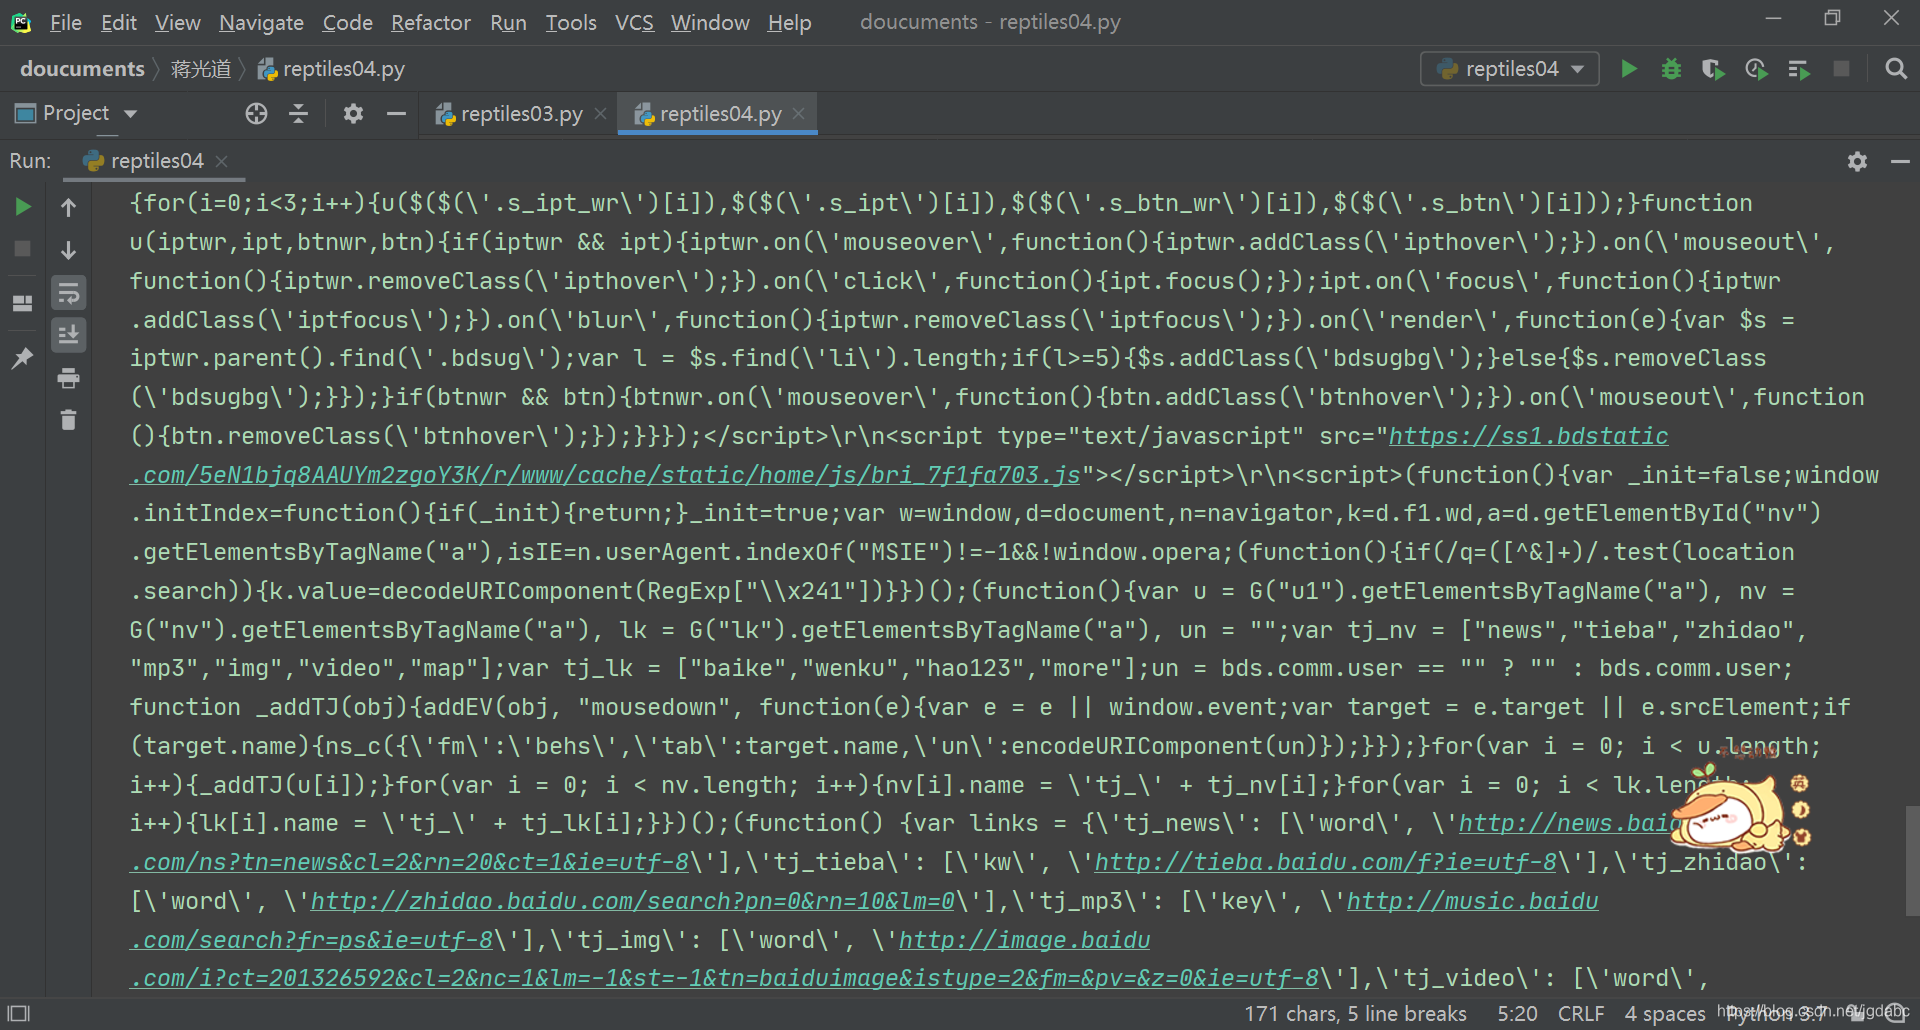Select the reptiles04 Run tab
This screenshot has width=1920, height=1030.
144,161
